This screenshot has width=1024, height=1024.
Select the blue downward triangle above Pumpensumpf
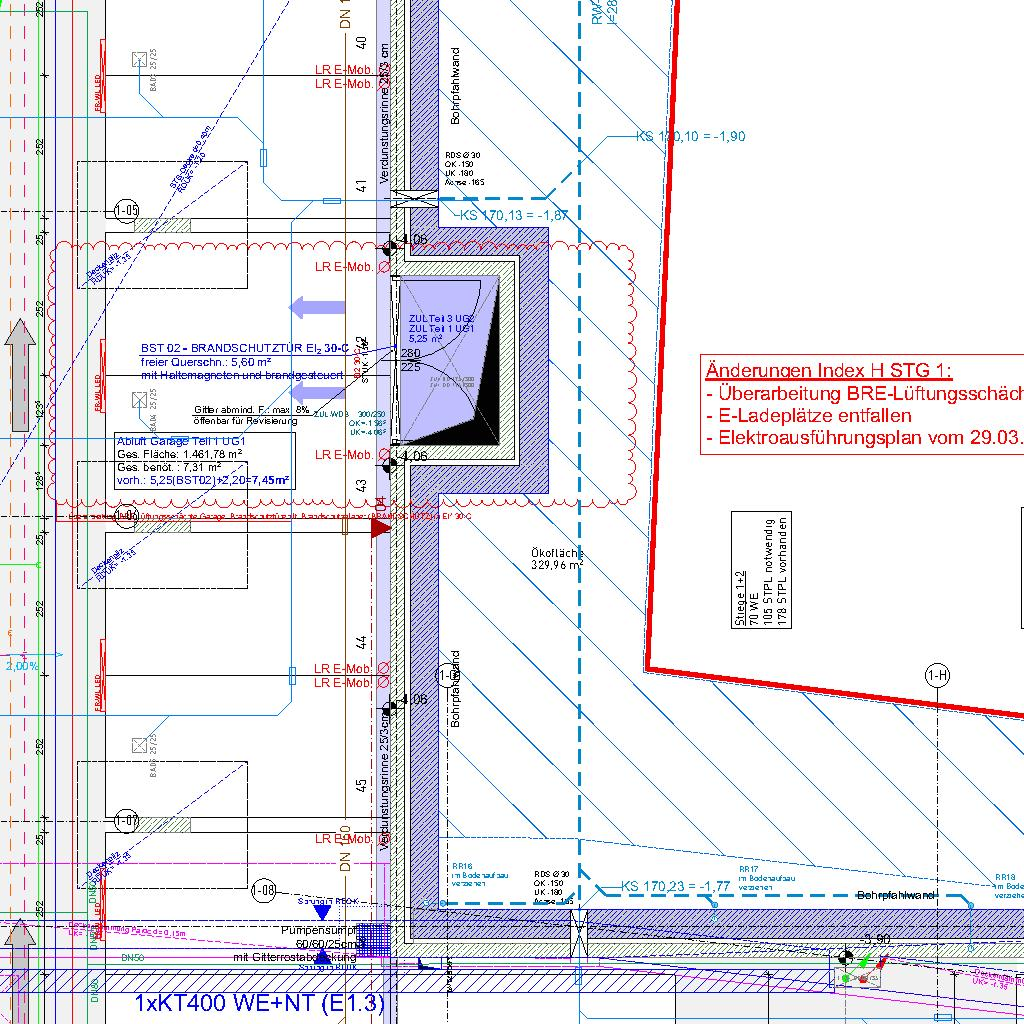(322, 912)
